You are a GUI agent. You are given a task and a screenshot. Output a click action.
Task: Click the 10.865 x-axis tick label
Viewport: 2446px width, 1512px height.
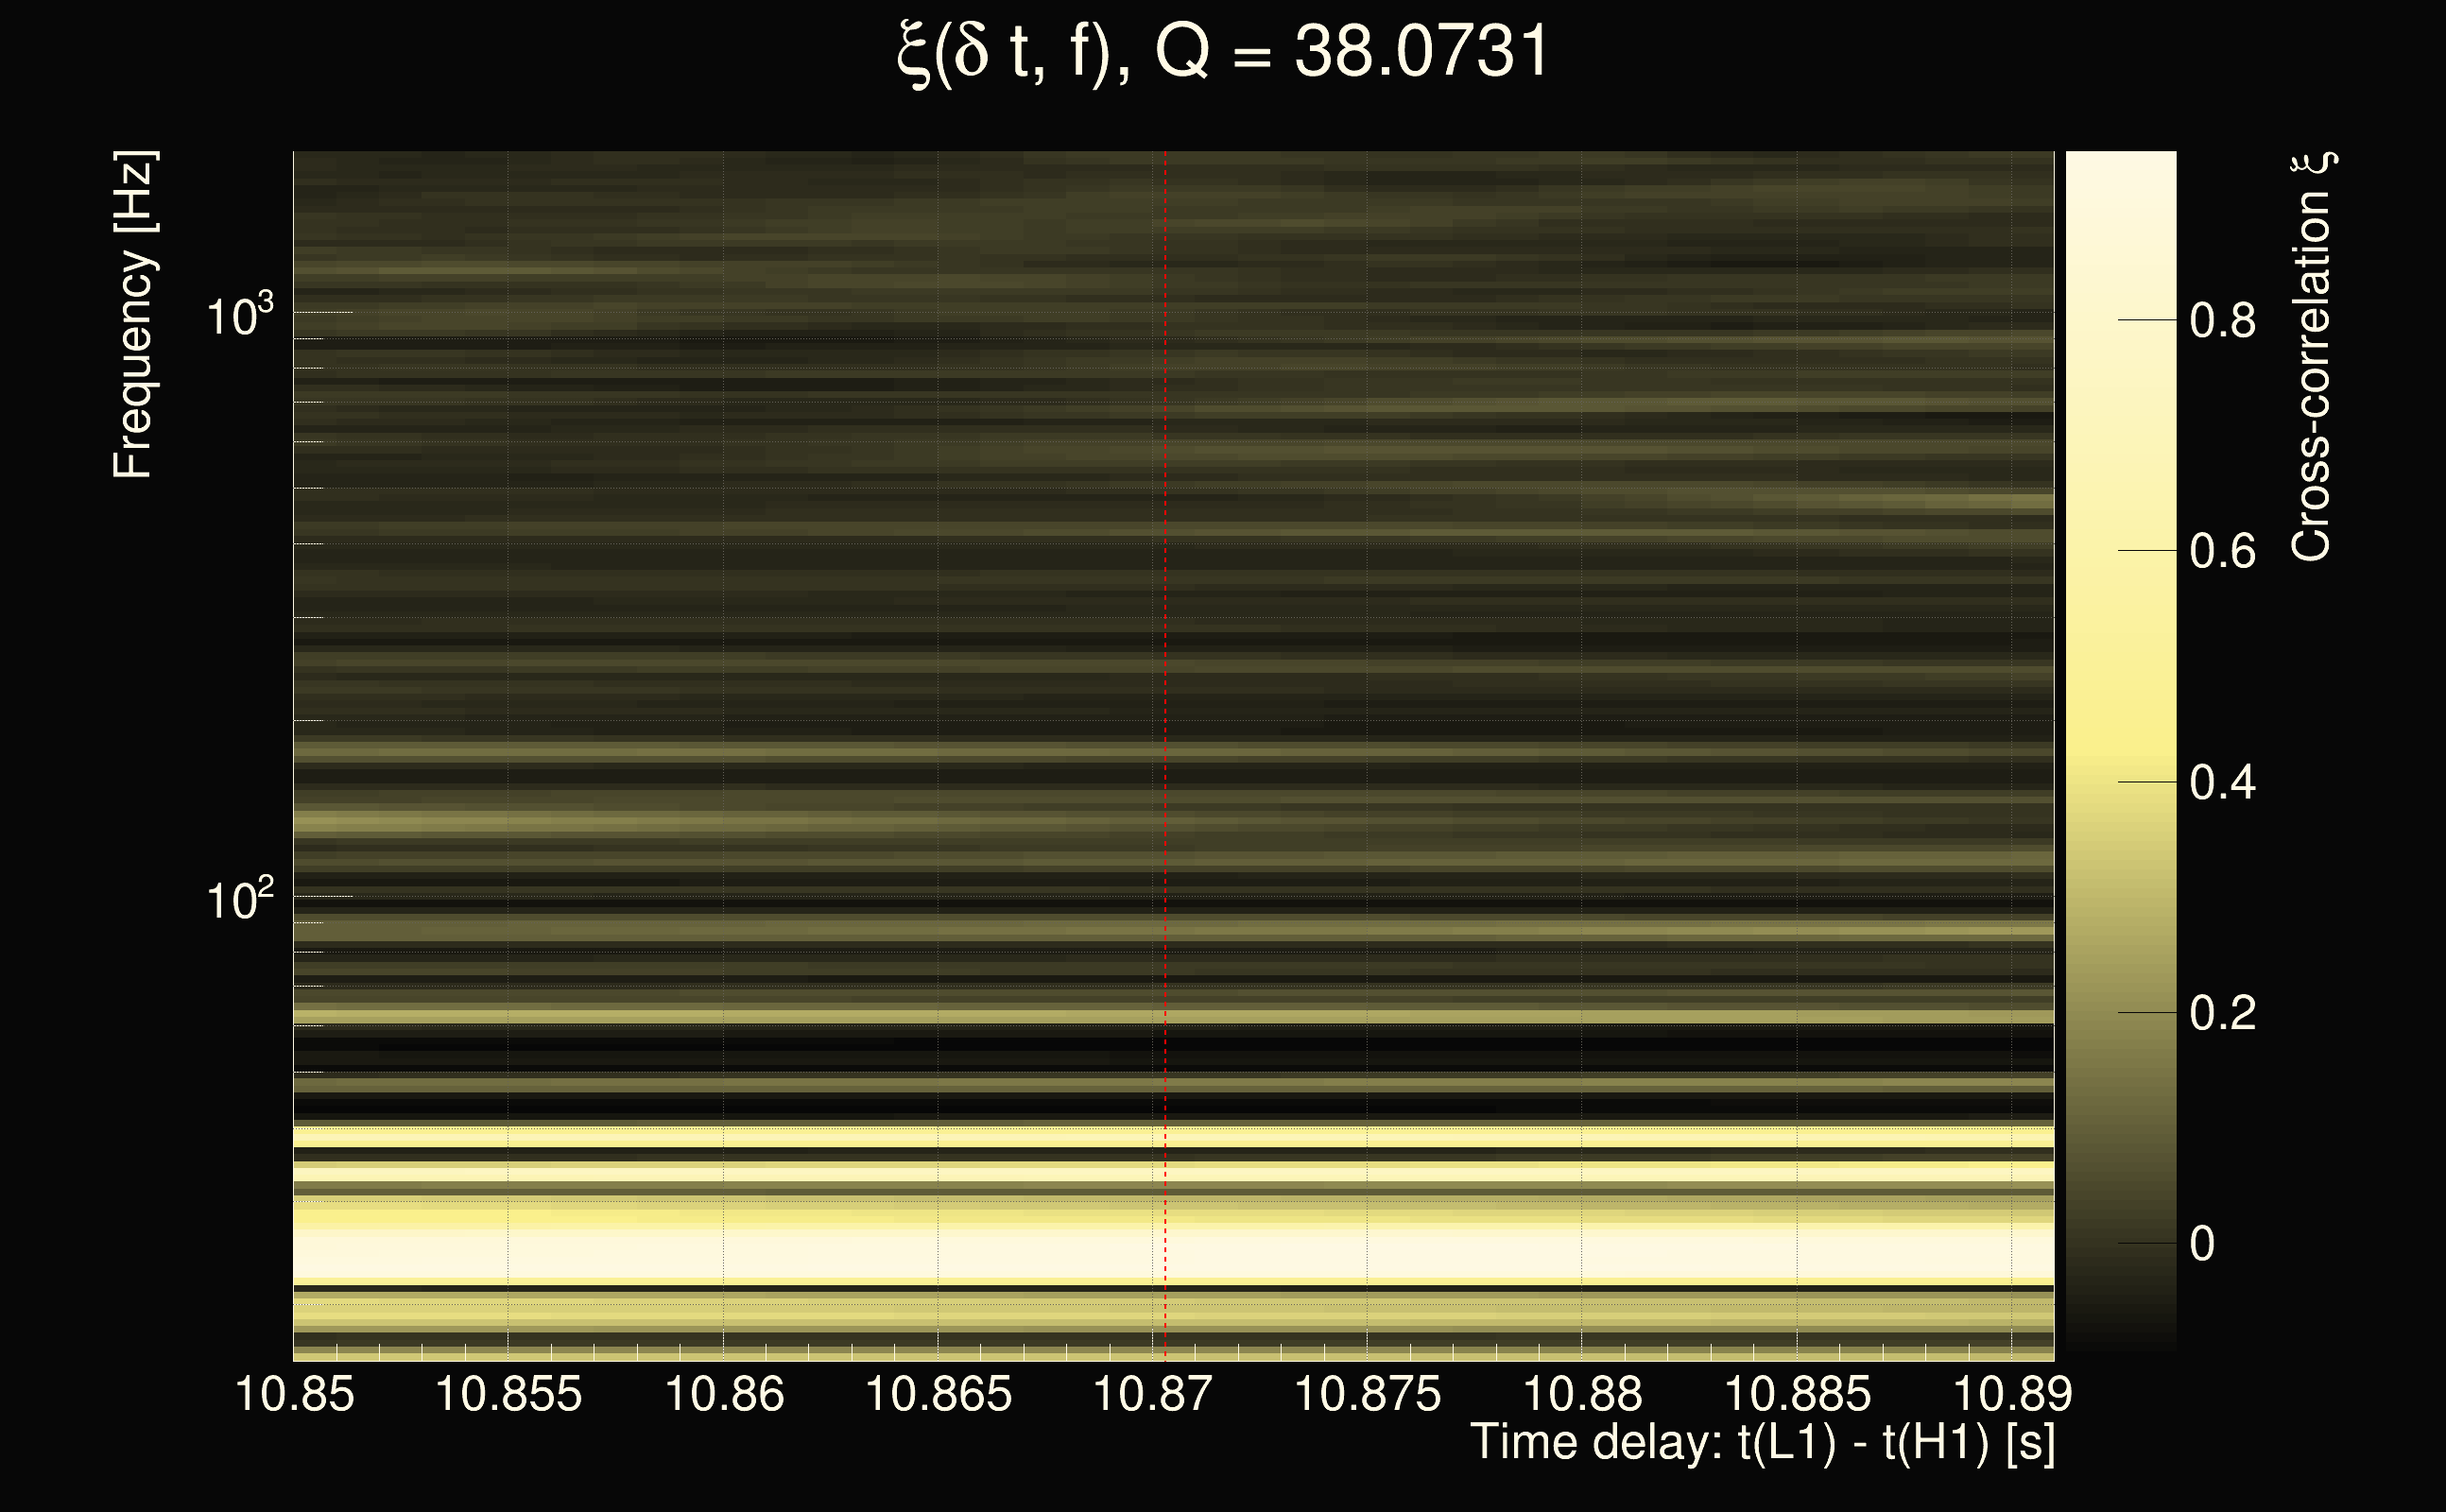pos(937,1394)
